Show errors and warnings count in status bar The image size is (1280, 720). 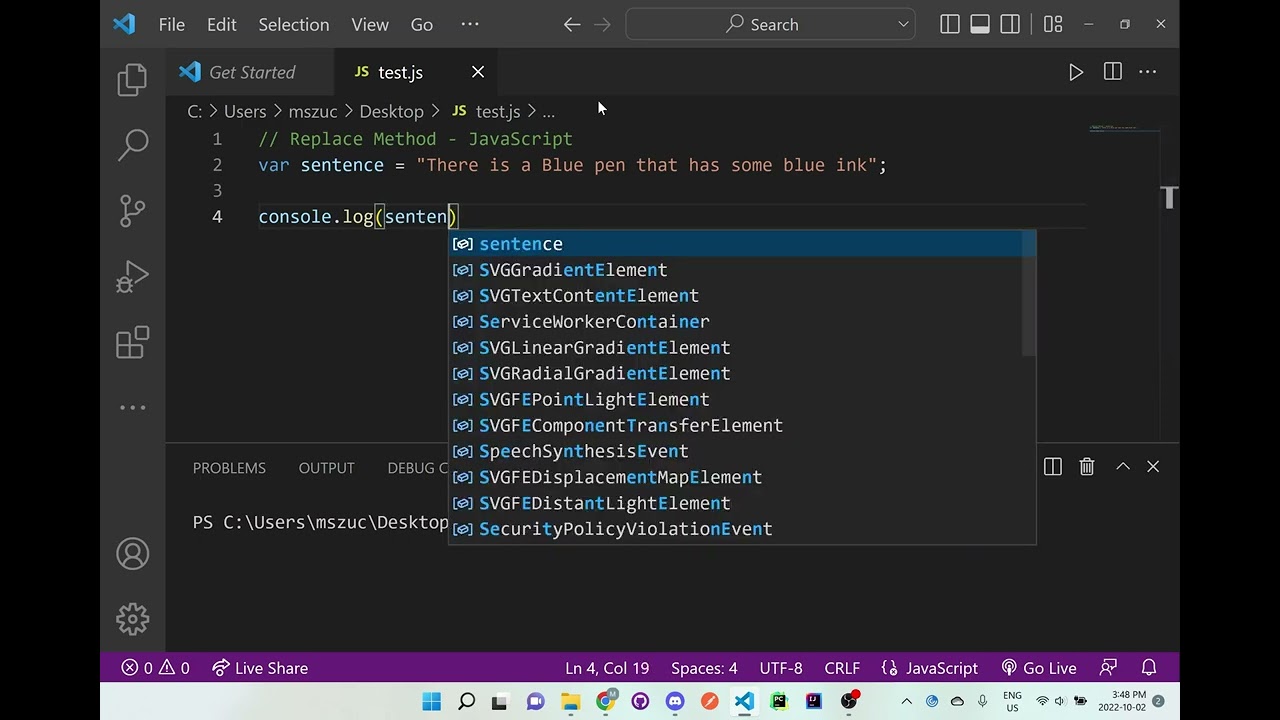[155, 668]
